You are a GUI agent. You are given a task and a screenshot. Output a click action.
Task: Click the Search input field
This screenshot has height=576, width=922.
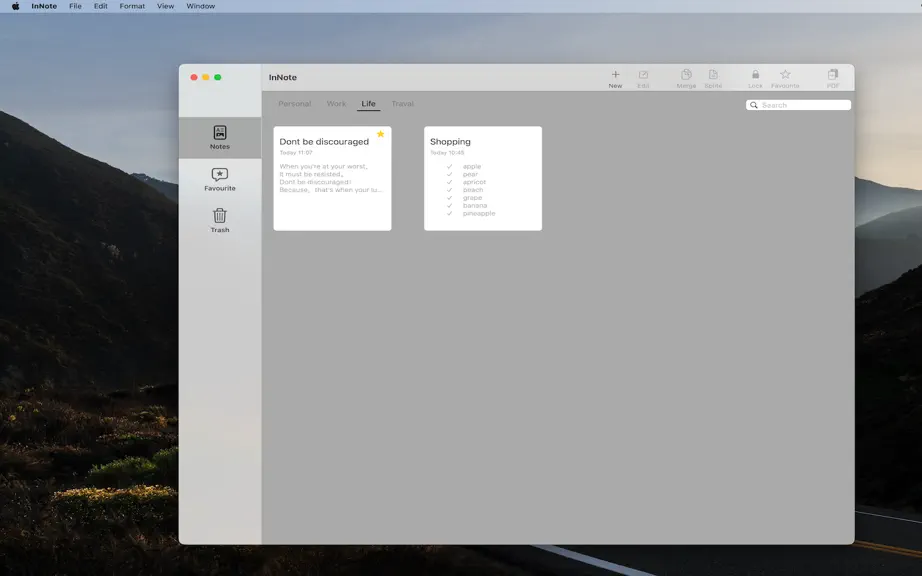799,105
